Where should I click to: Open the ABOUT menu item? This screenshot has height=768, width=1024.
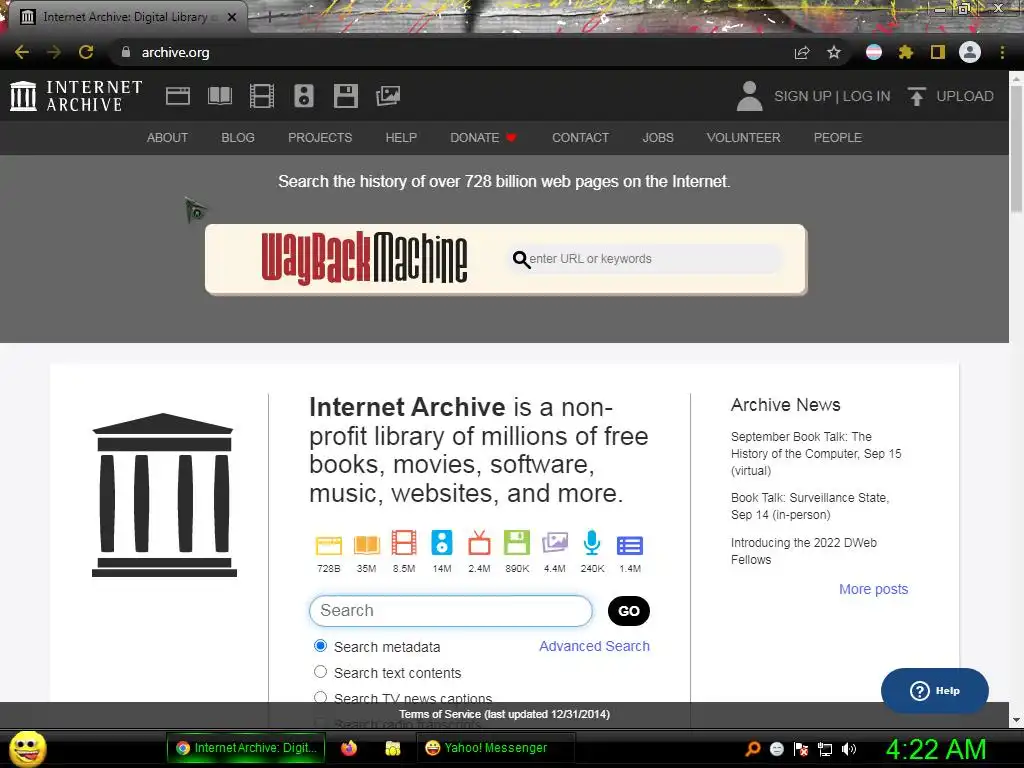pos(167,138)
